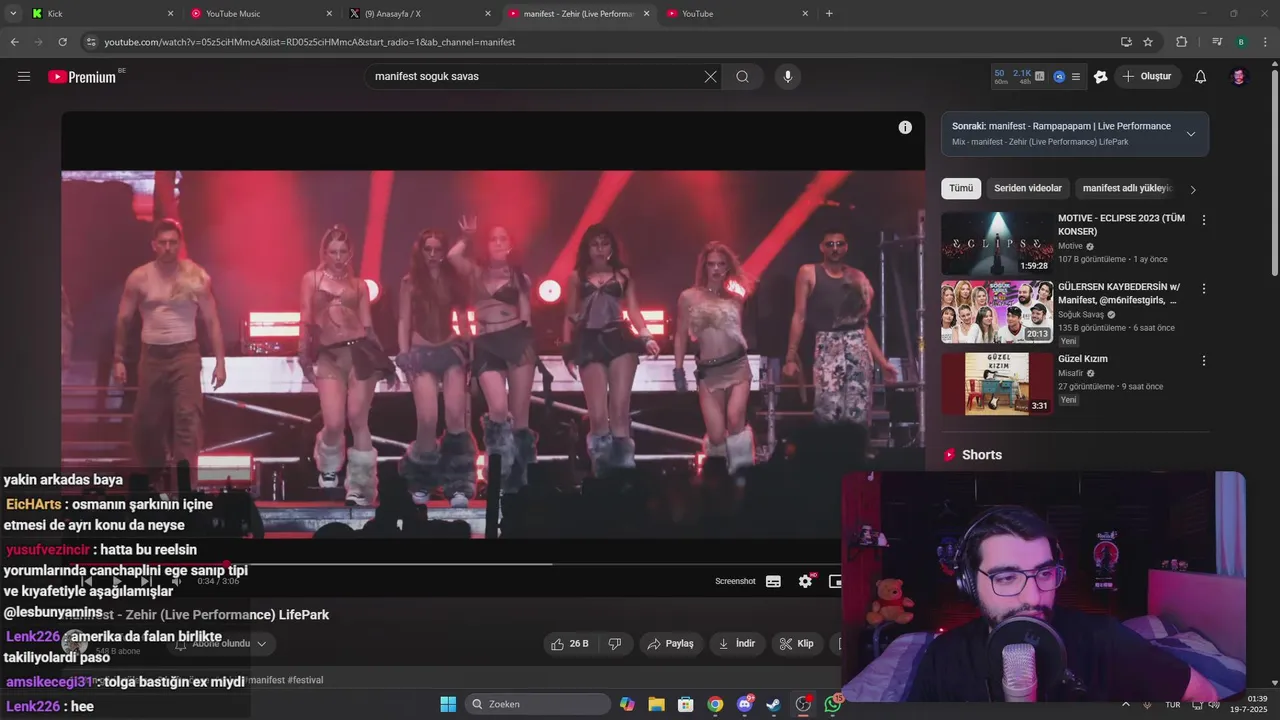Screen dimensions: 1280x720
Task: Show more filter chips with right arrow
Action: (1192, 189)
